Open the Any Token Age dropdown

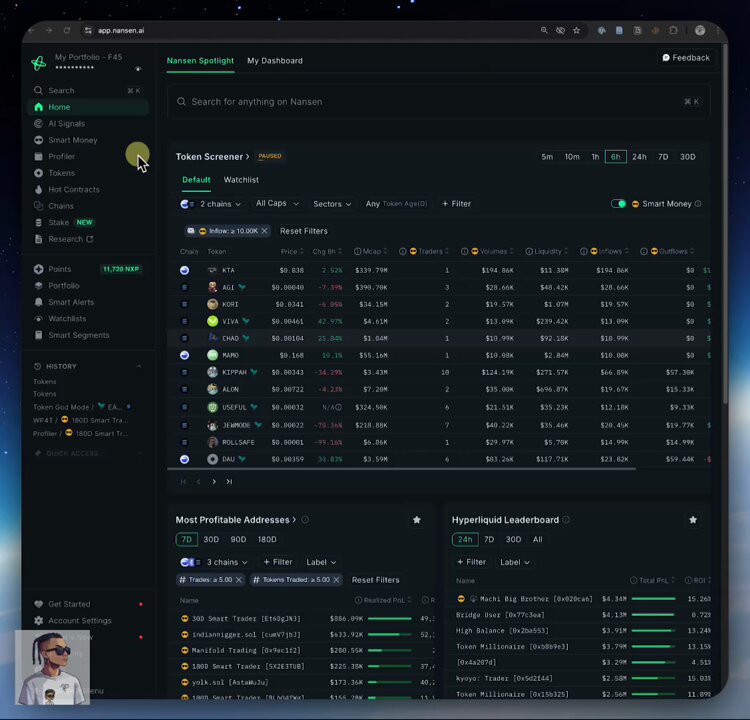coord(396,204)
